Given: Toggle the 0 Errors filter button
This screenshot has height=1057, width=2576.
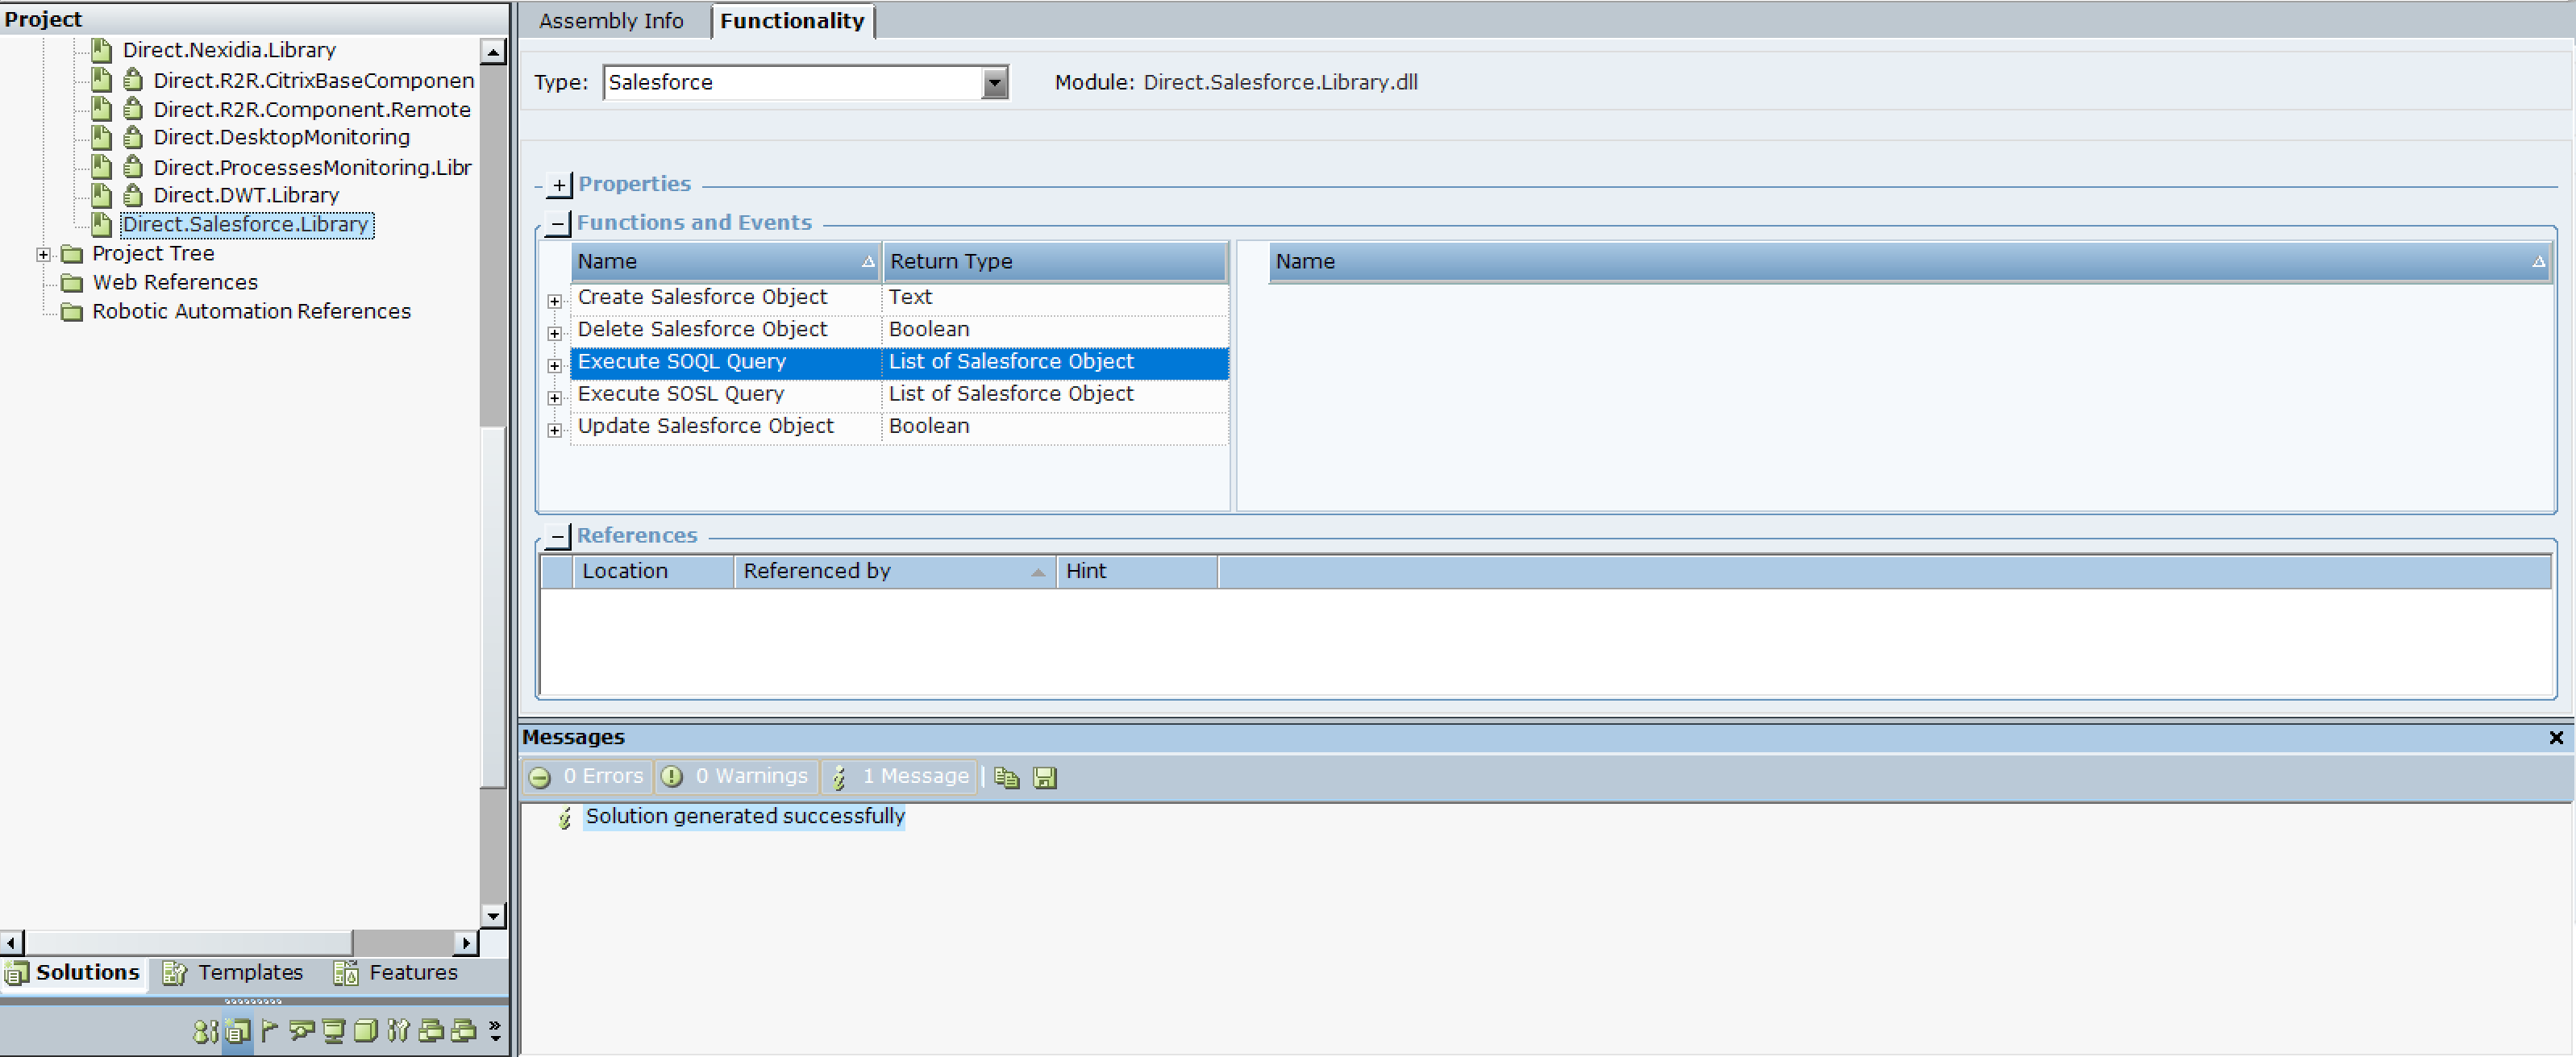Looking at the screenshot, I should pyautogui.click(x=587, y=776).
